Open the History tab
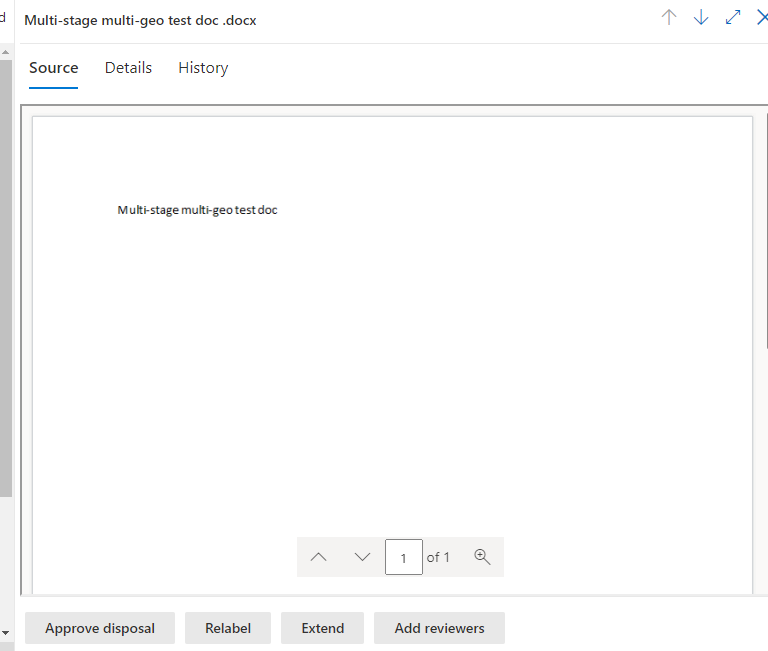 (x=203, y=68)
